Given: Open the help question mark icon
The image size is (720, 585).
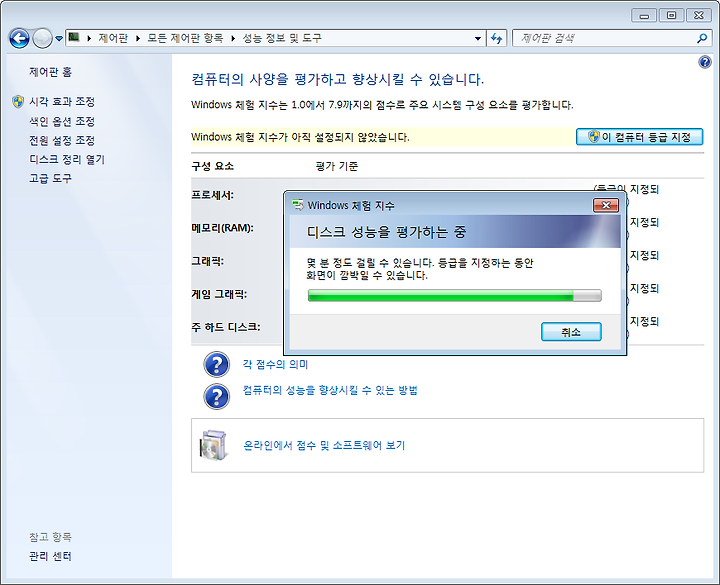Looking at the screenshot, I should tap(705, 62).
